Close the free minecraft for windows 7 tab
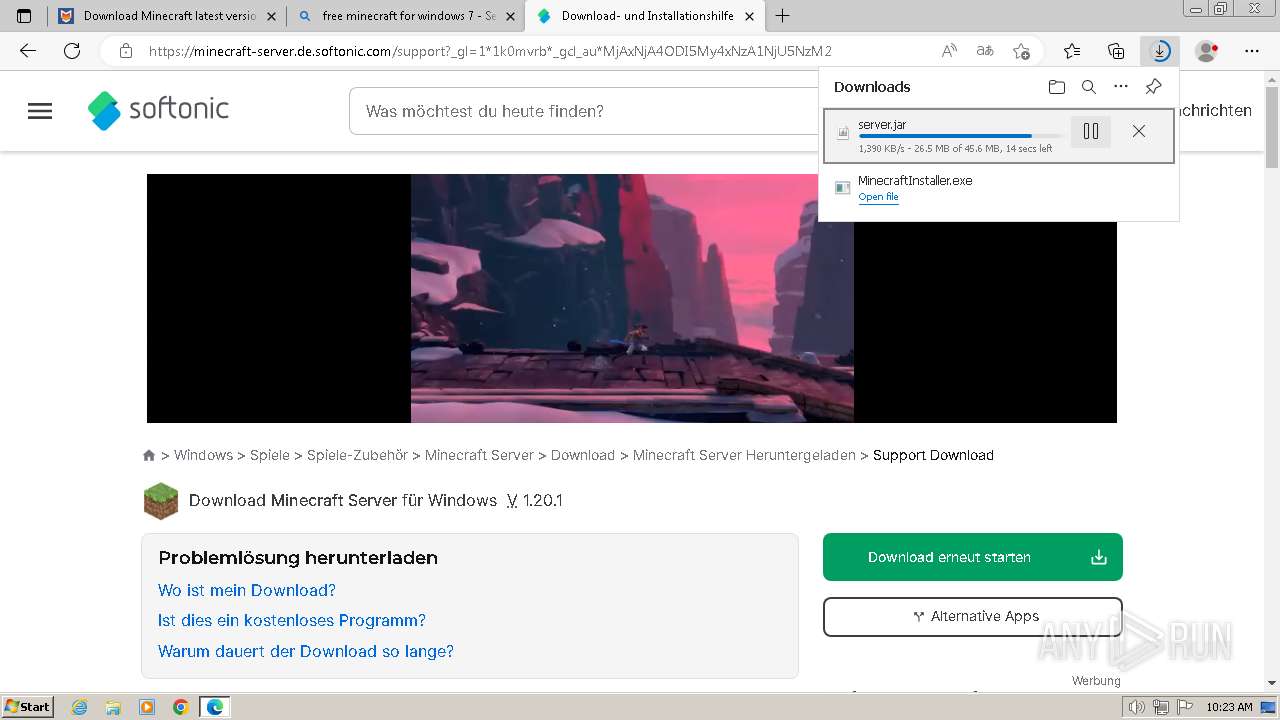This screenshot has width=1280, height=720. click(x=510, y=16)
